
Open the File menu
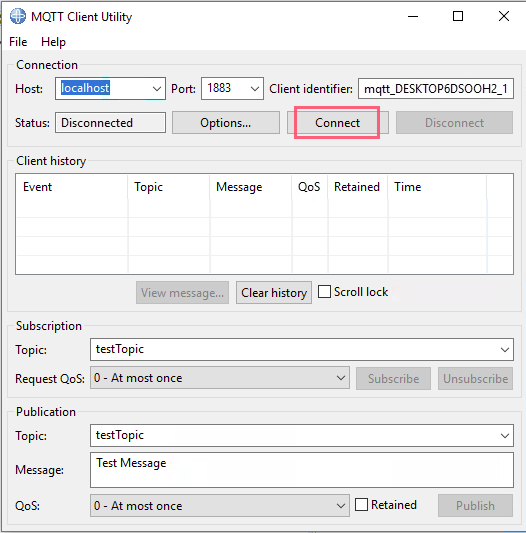click(x=18, y=42)
